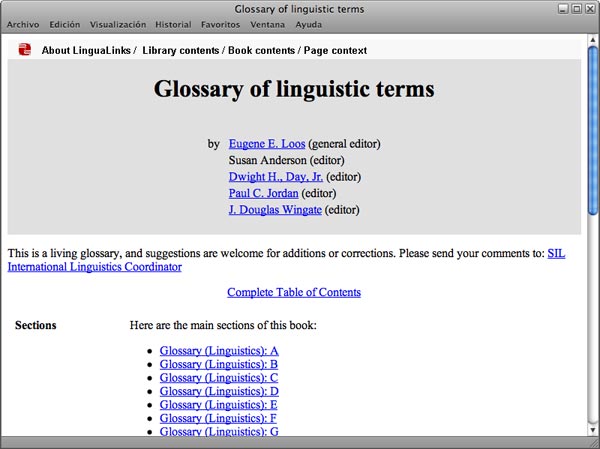
Task: Click the bold 'Sections' label
Action: [36, 325]
